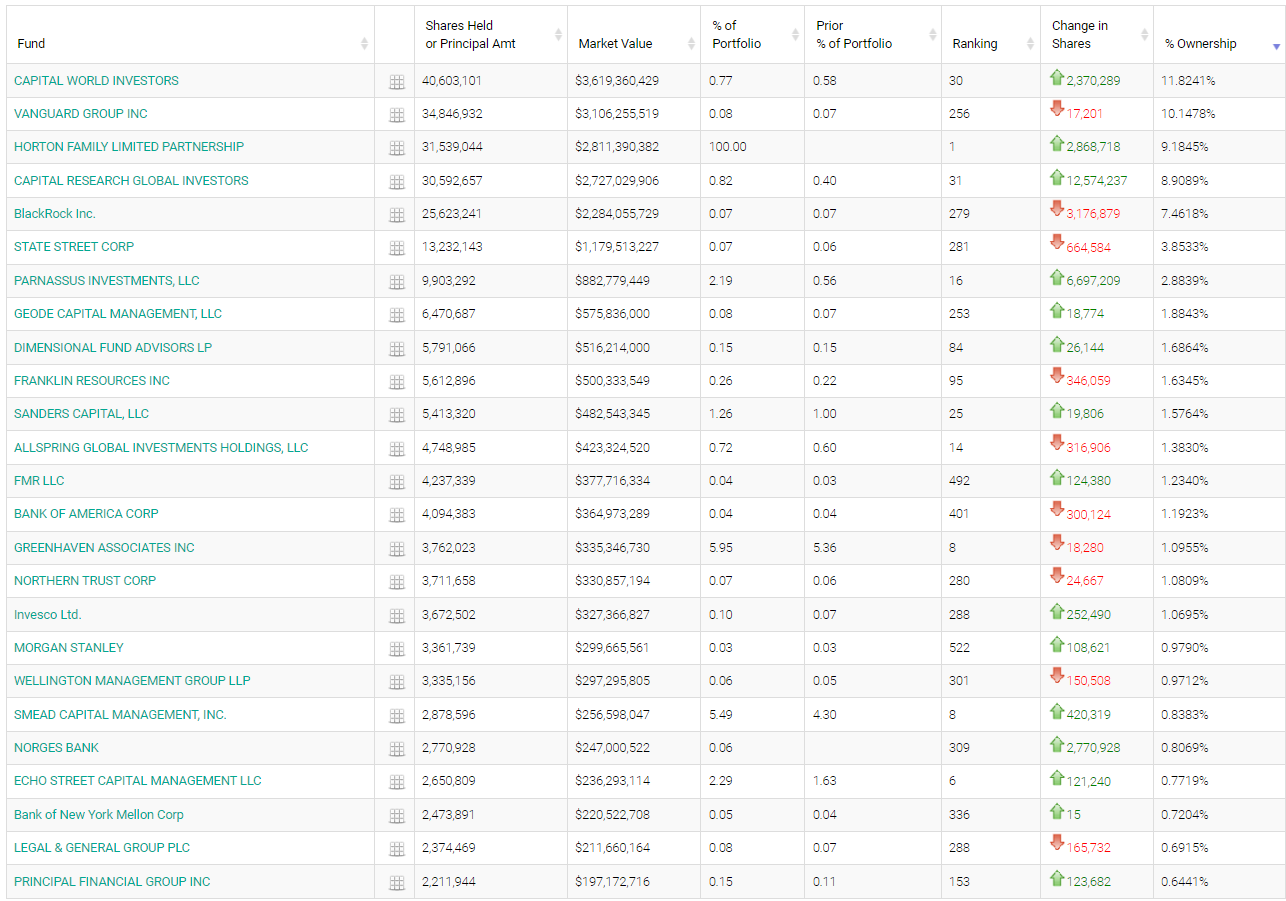Click grid icon in STATE STREET CORP row
This screenshot has height=901, width=1286.
(396, 248)
